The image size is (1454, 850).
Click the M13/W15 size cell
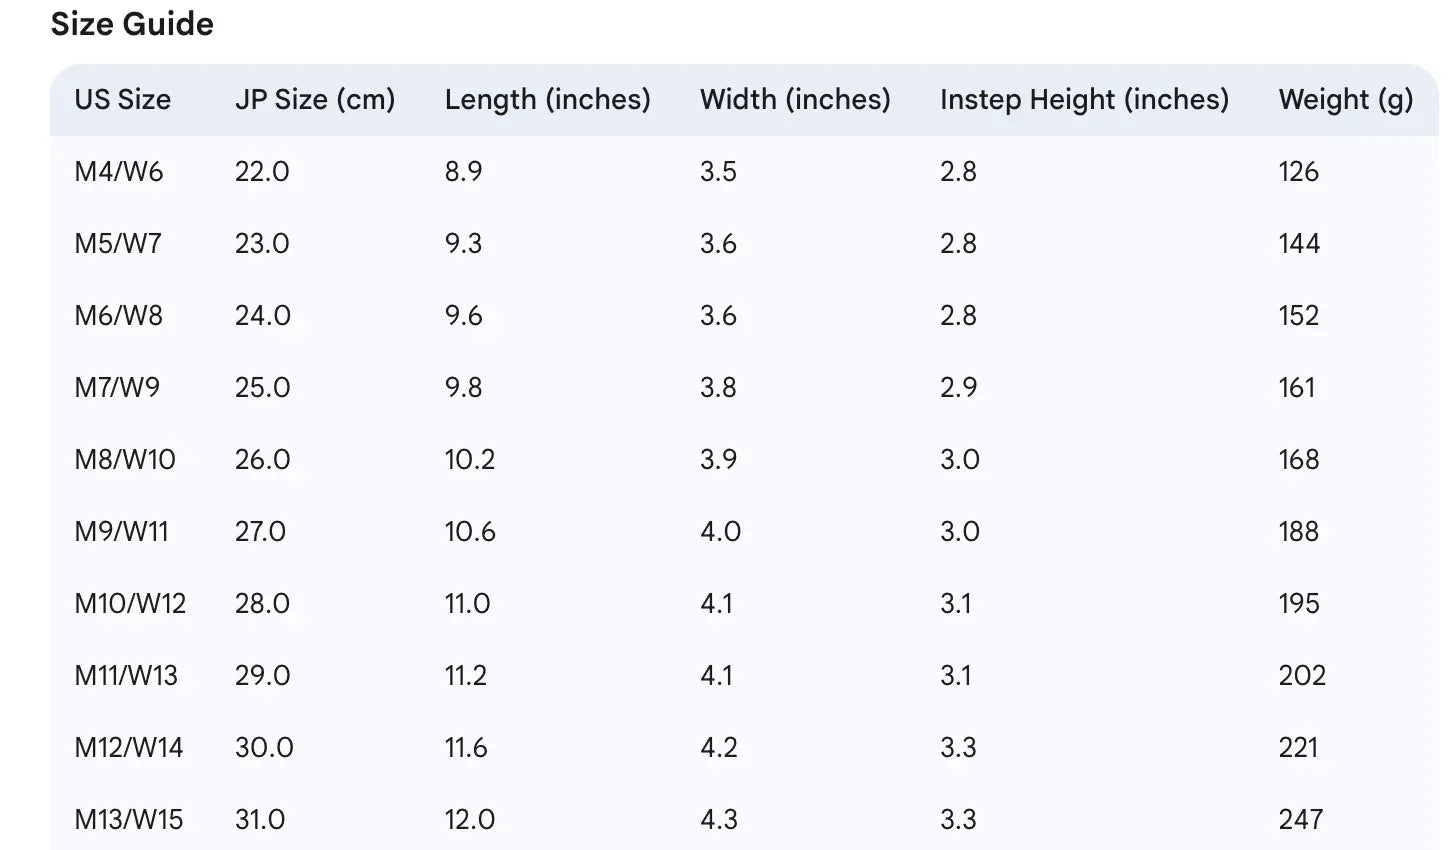(128, 820)
